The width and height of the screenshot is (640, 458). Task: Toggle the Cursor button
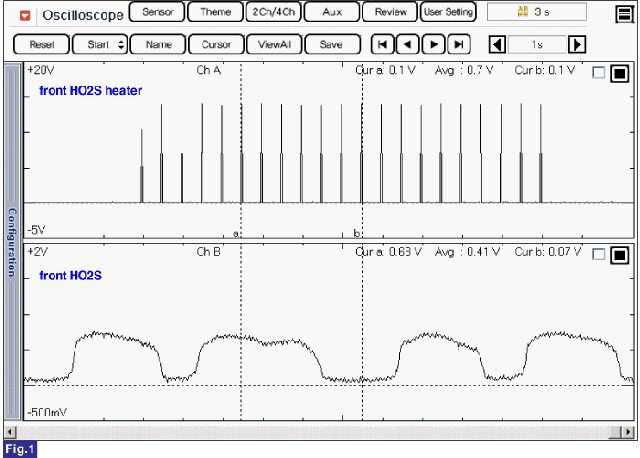[x=216, y=44]
